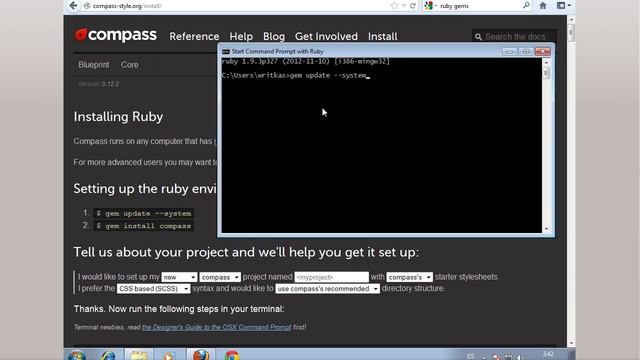Click the 'gem install compass' code line

tap(144, 226)
